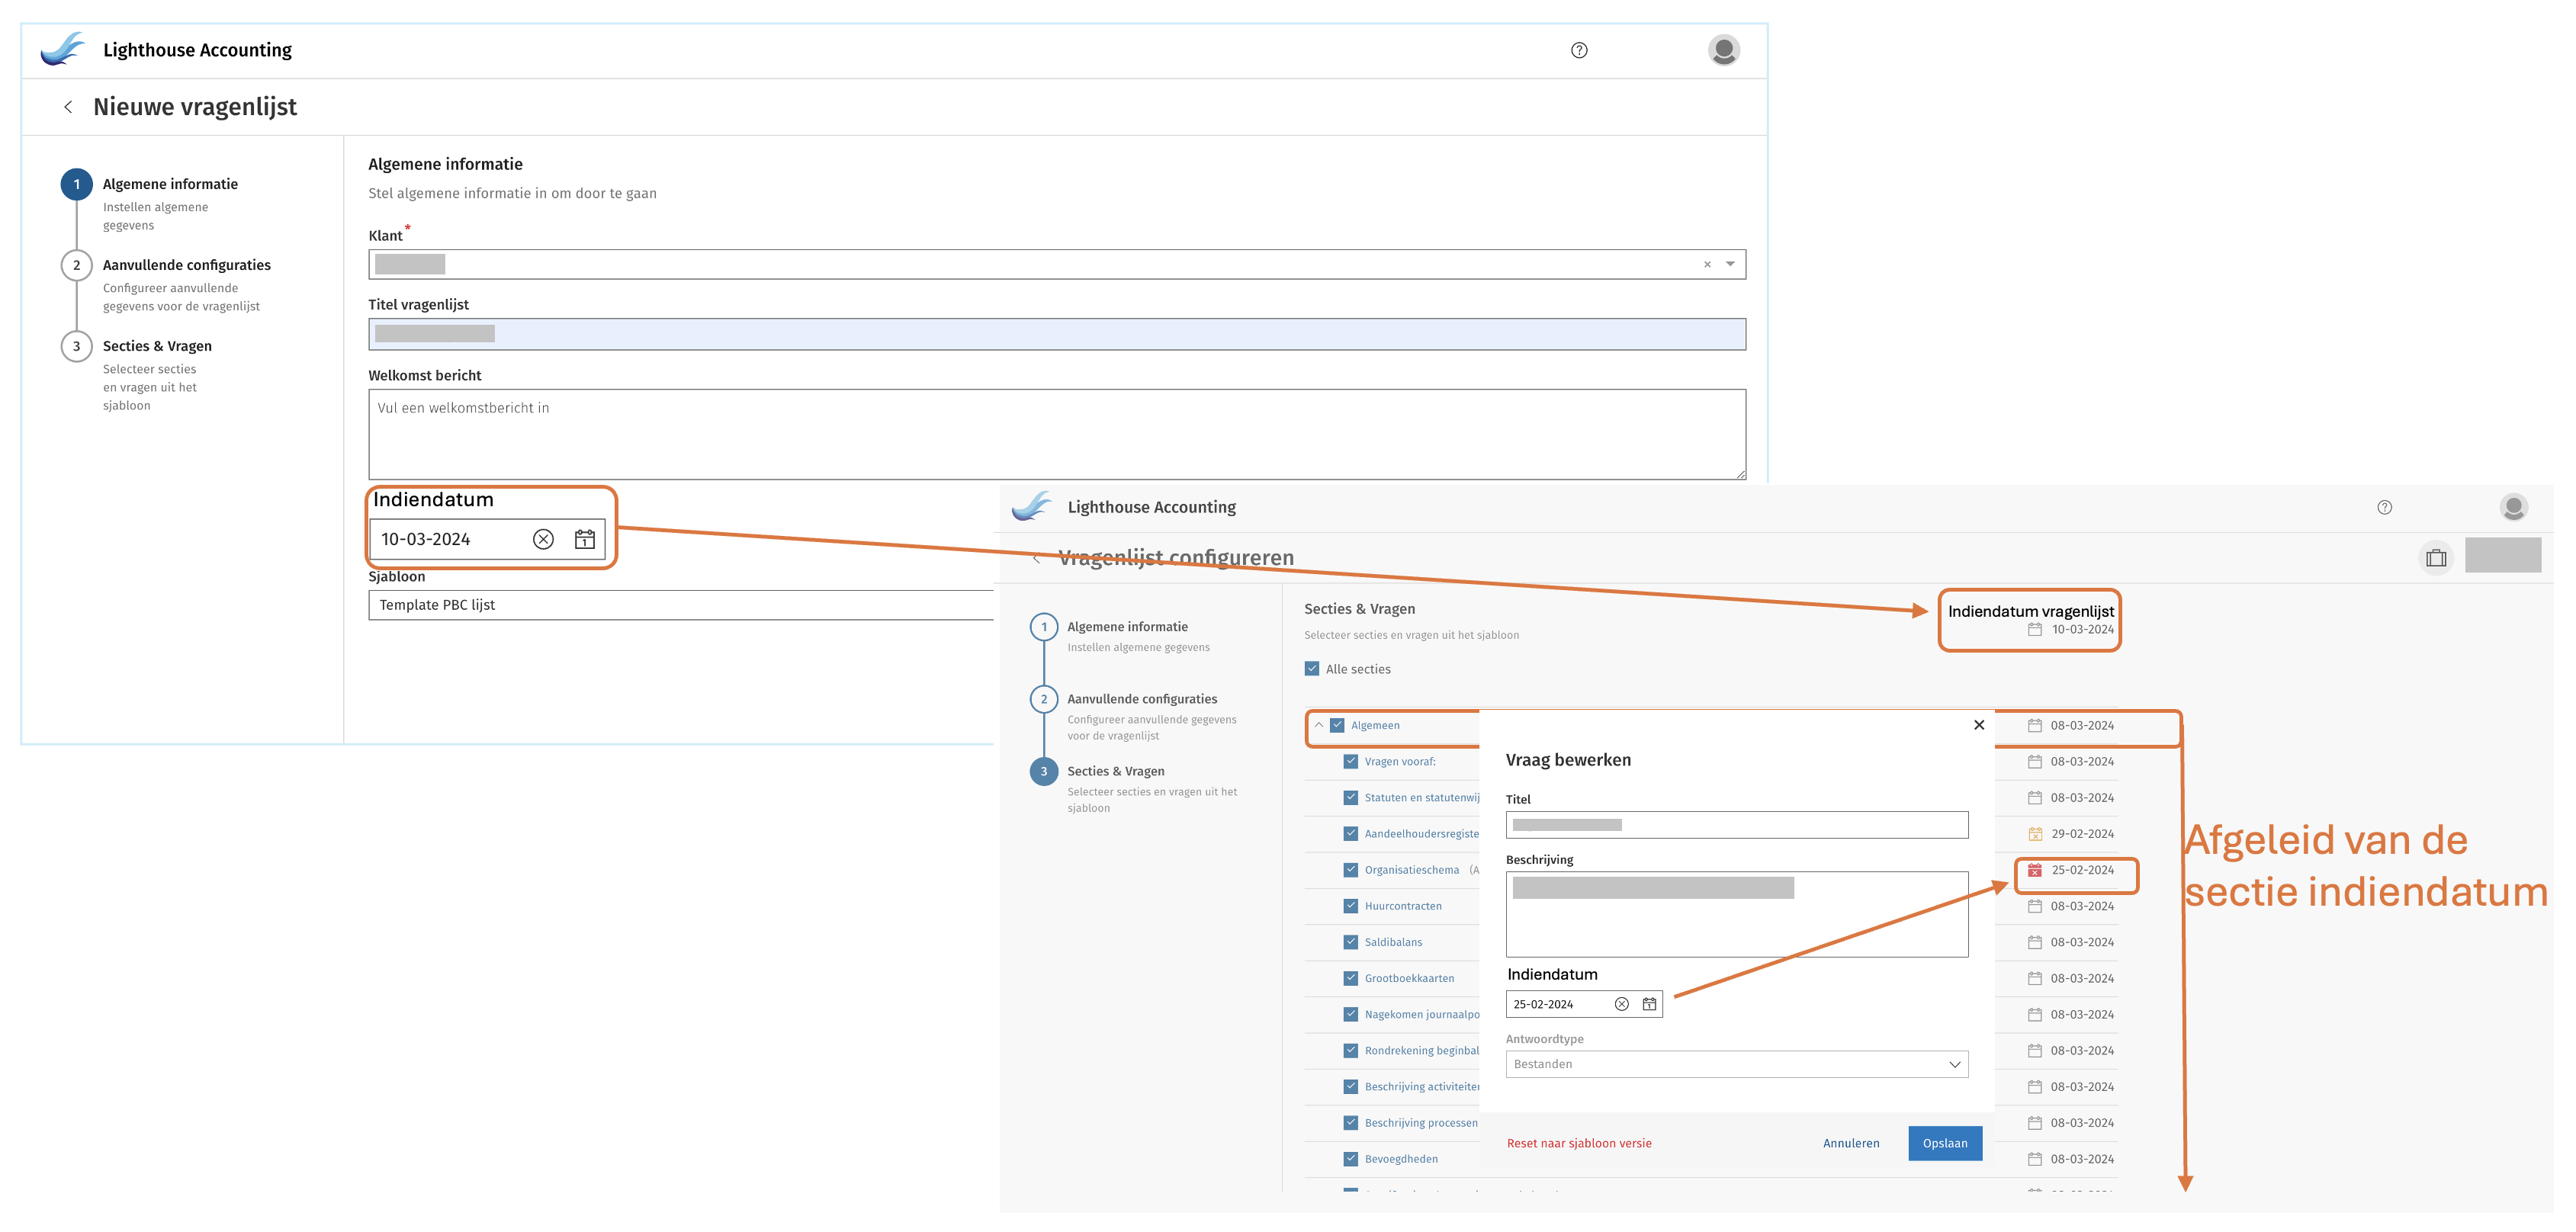Viewport: 2576px width, 1232px height.
Task: Click the briefcase icon in configureren header
Action: pos(2436,558)
